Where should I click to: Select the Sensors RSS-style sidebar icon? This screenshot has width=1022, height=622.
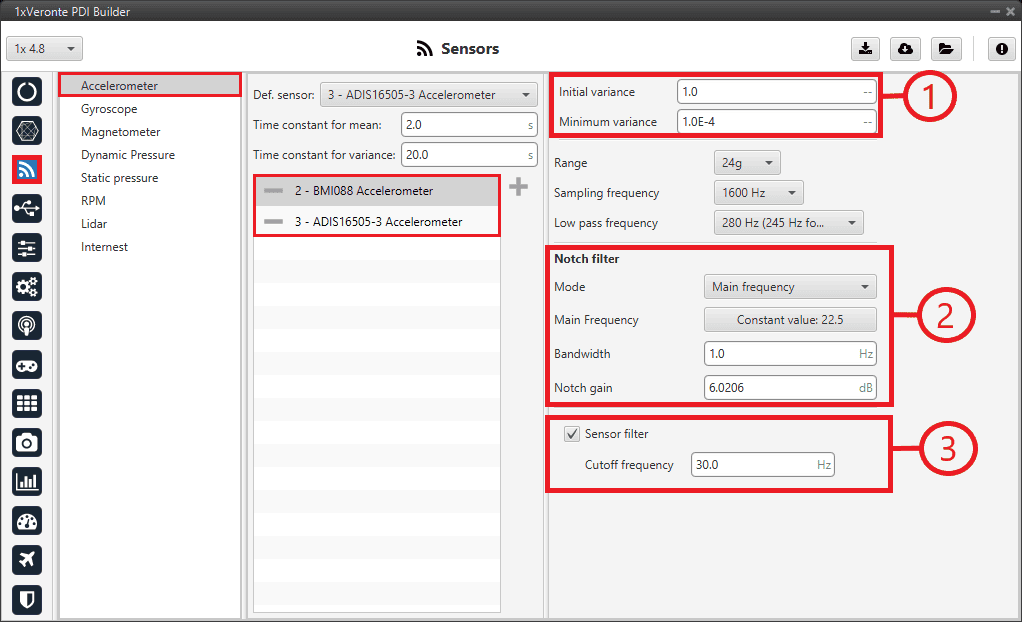point(27,169)
